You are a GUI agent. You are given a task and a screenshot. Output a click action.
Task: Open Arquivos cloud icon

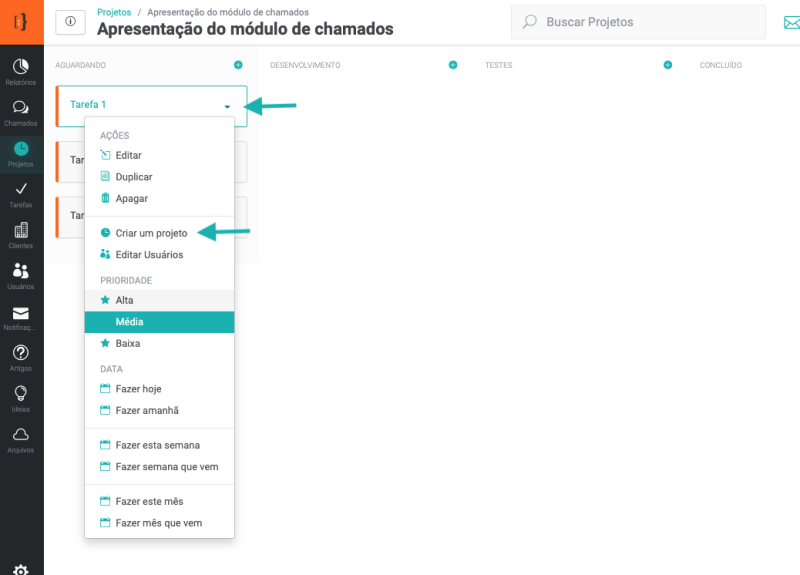pyautogui.click(x=21, y=438)
